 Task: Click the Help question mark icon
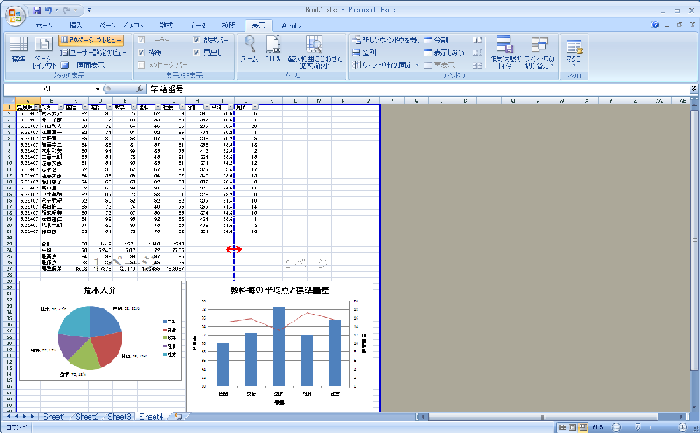657,22
